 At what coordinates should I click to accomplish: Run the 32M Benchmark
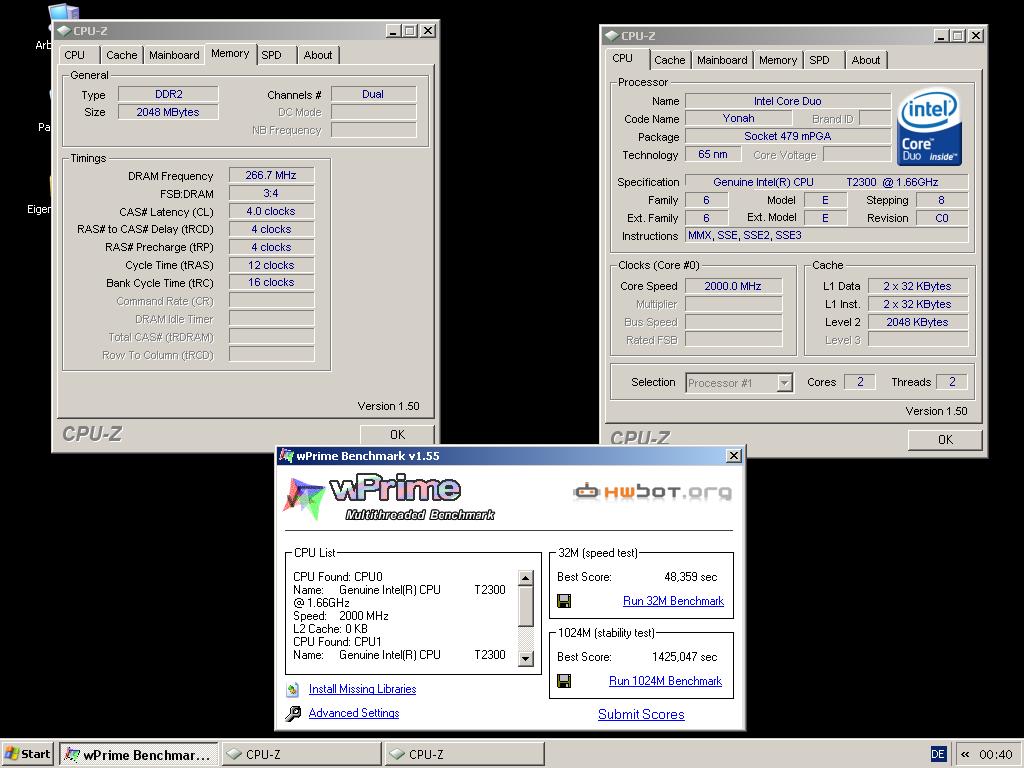[x=673, y=601]
